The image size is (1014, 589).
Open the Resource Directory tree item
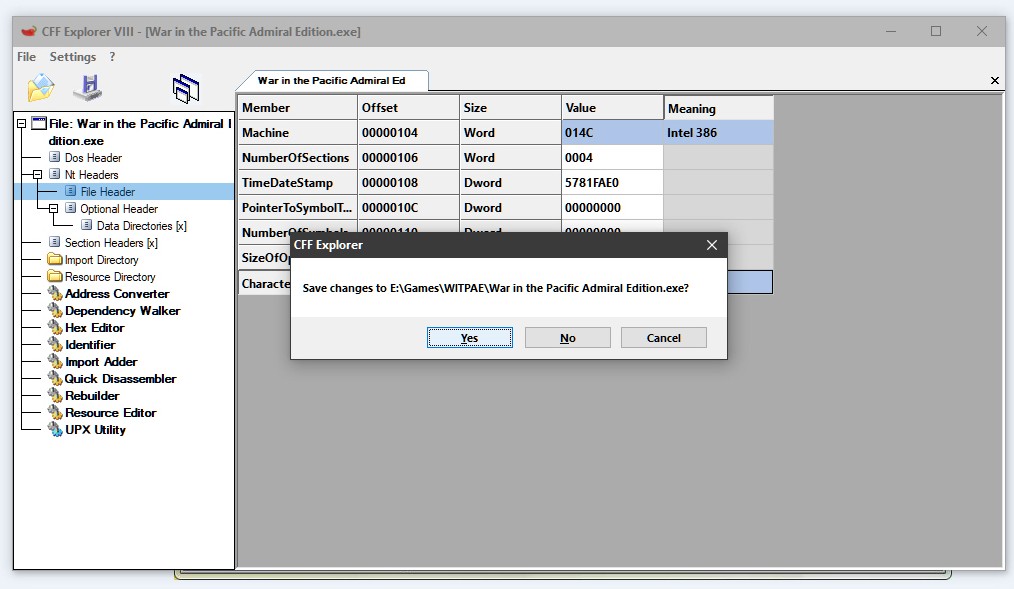(x=110, y=277)
